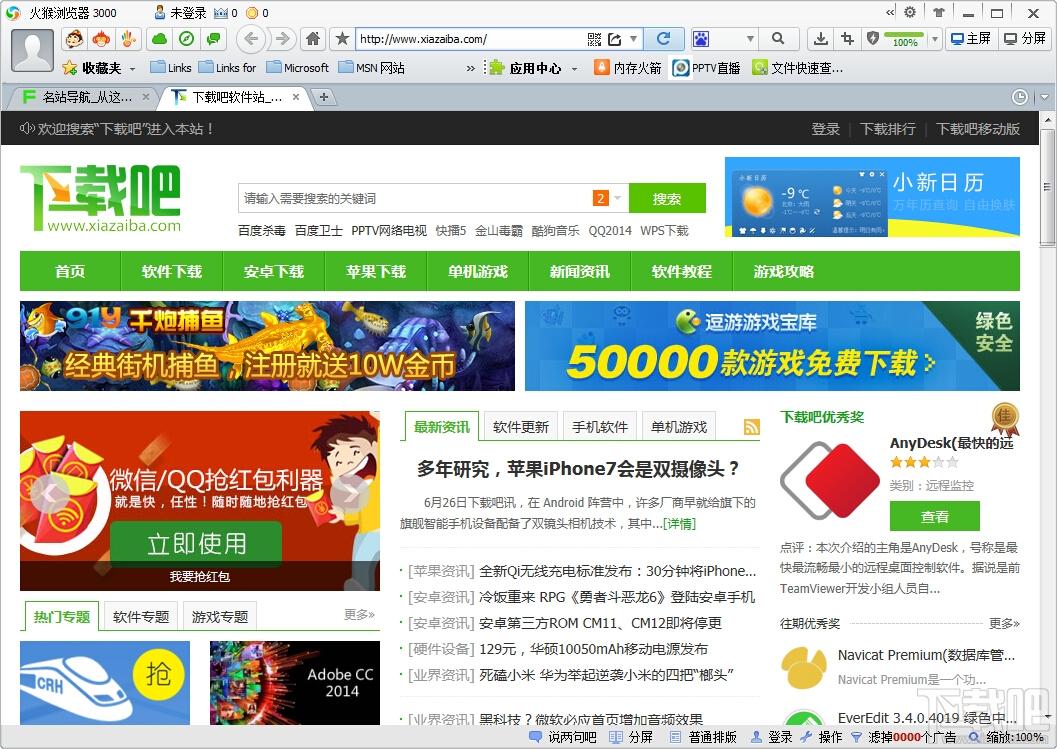Image resolution: width=1057 pixels, height=749 pixels.
Task: Advance the carousel with right arrow
Action: click(351, 494)
